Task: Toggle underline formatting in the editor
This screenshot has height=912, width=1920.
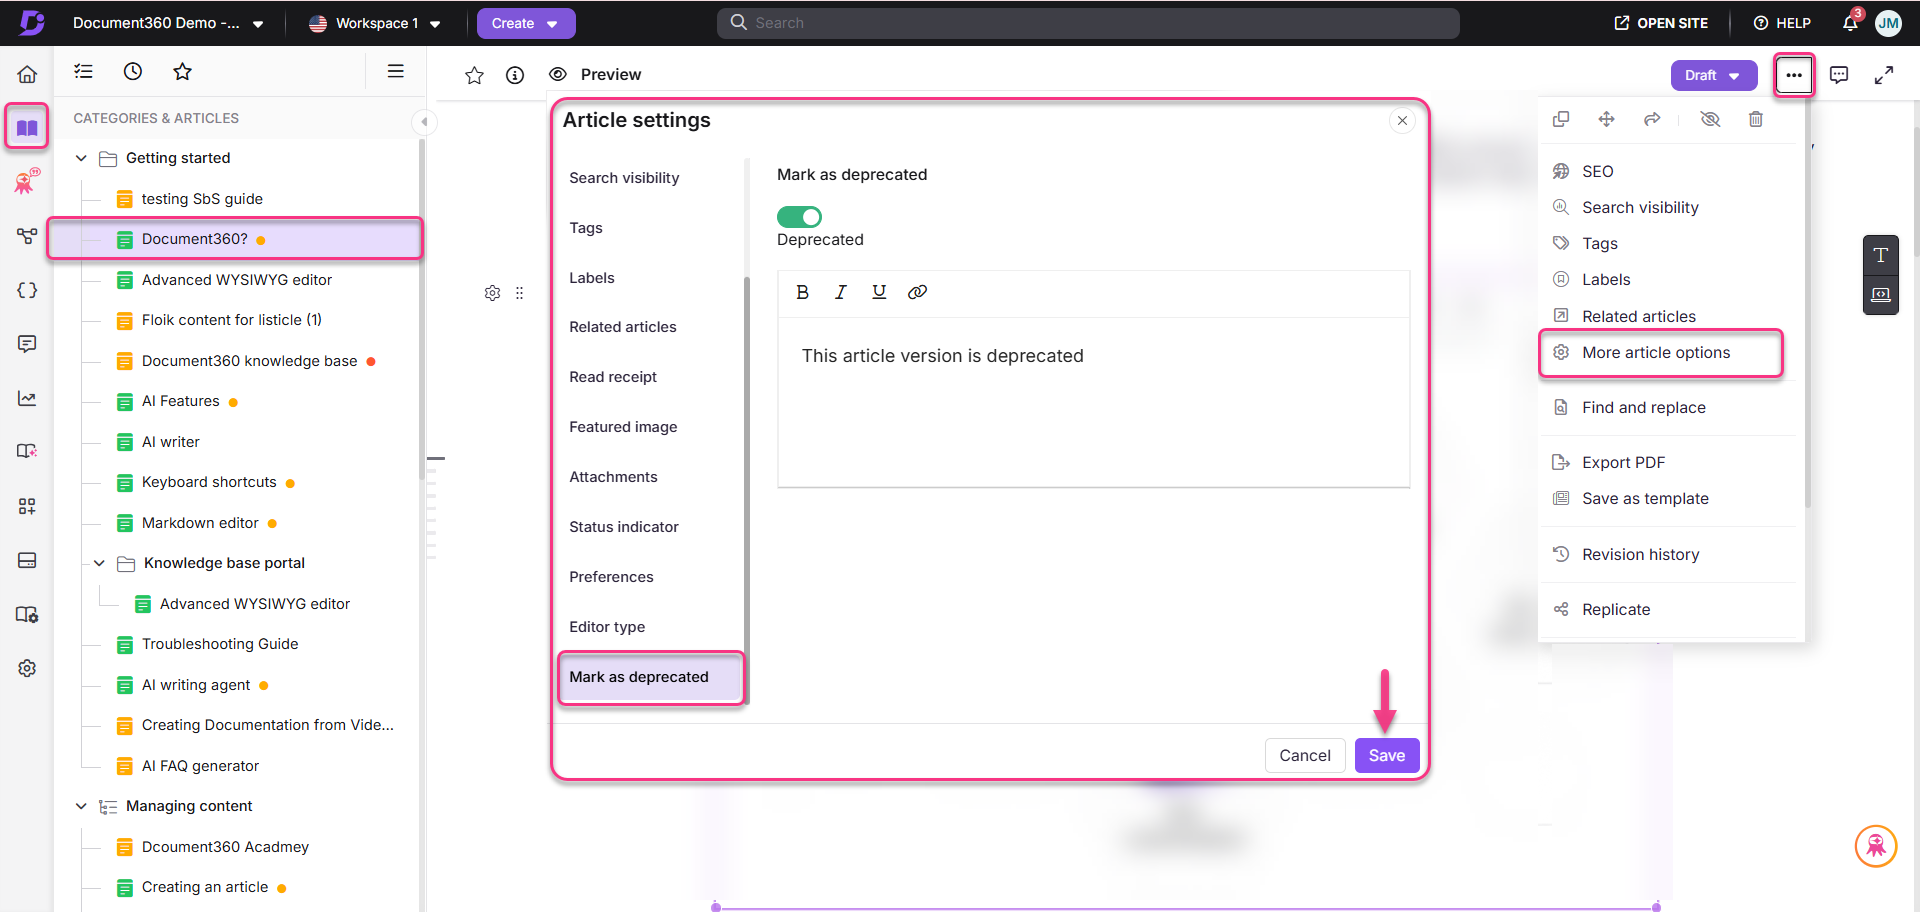Action: 879,292
